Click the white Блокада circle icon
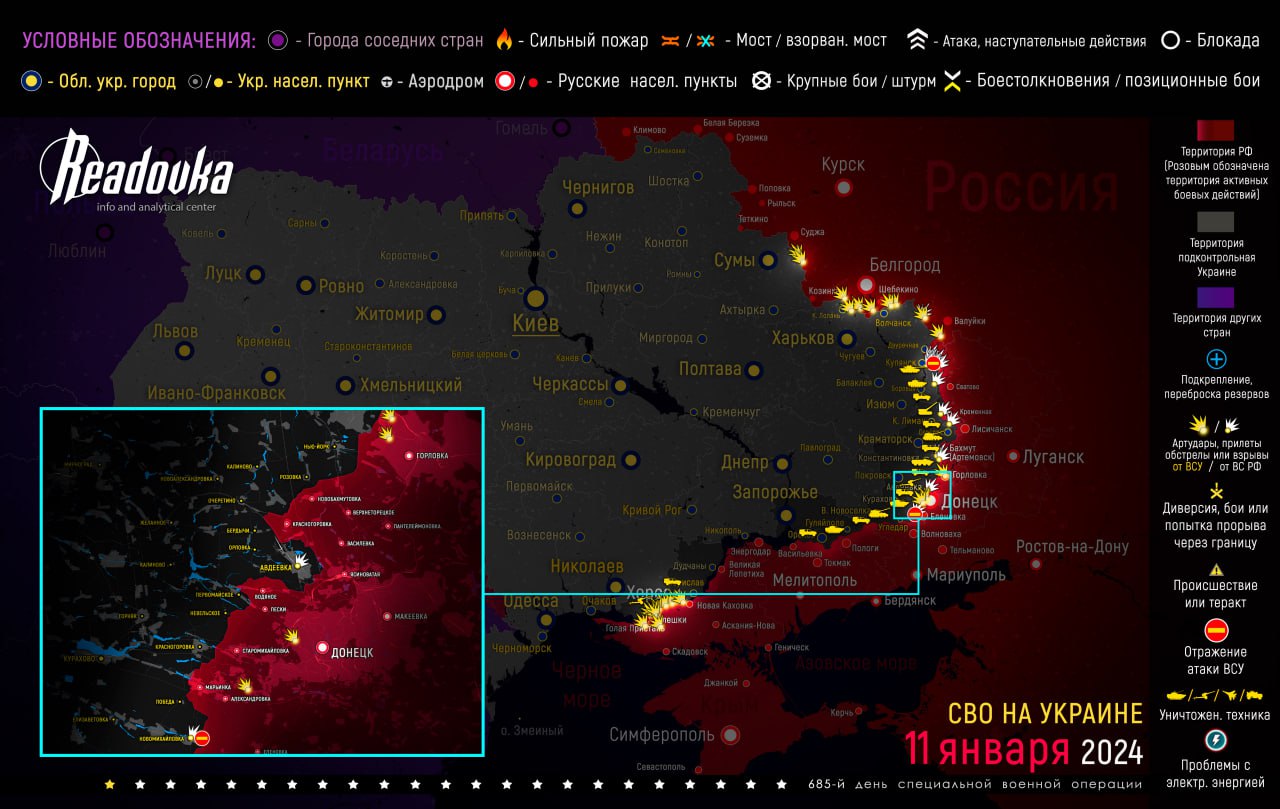Screen dimensions: 1280x809 pos(1170,41)
